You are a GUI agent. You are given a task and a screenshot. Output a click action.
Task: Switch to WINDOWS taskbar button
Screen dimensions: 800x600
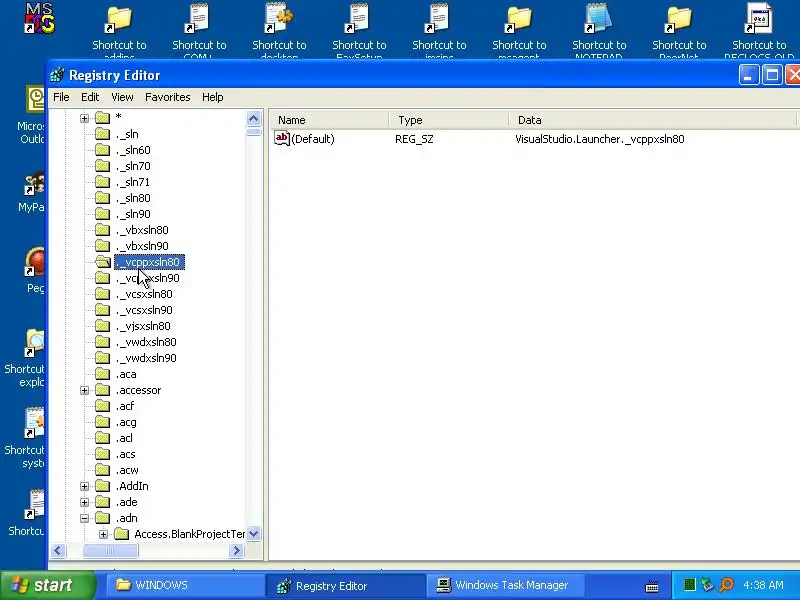[185, 585]
